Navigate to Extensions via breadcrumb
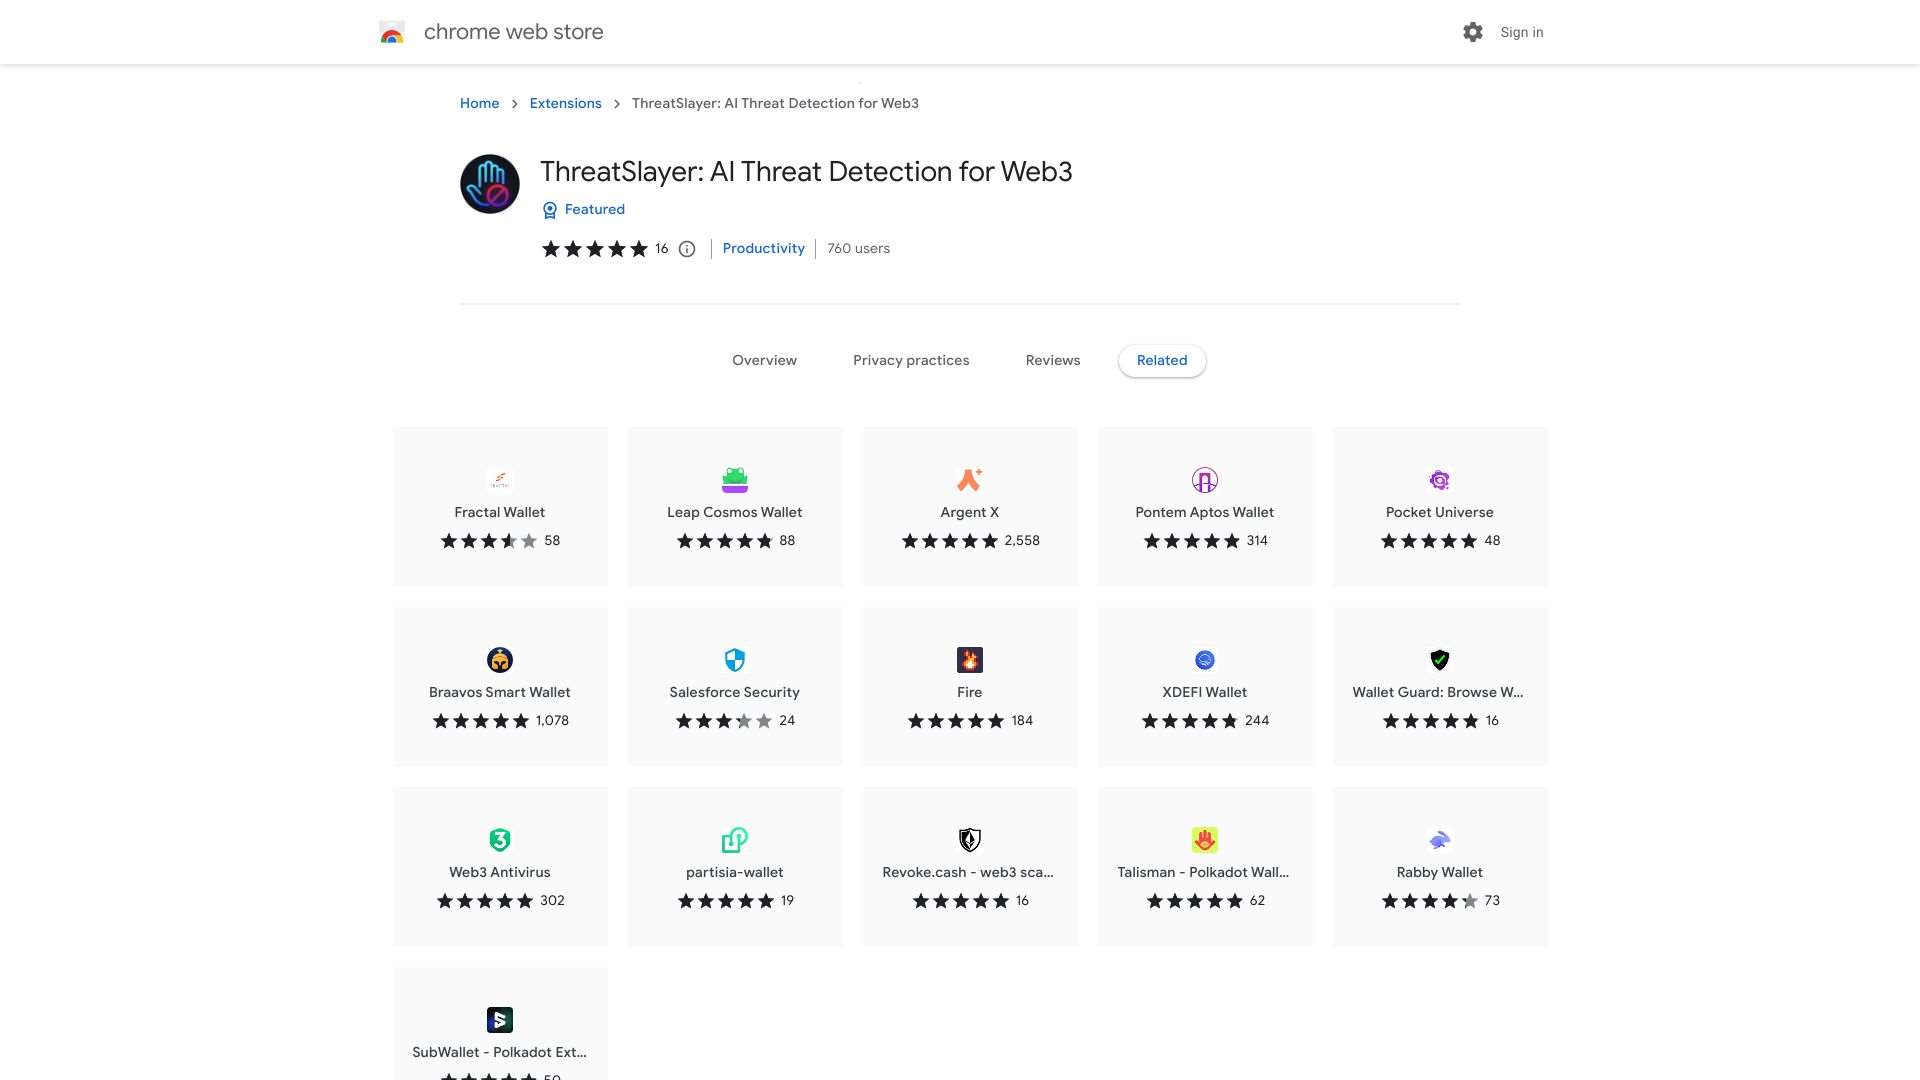Viewport: 1920px width, 1080px height. pos(565,103)
